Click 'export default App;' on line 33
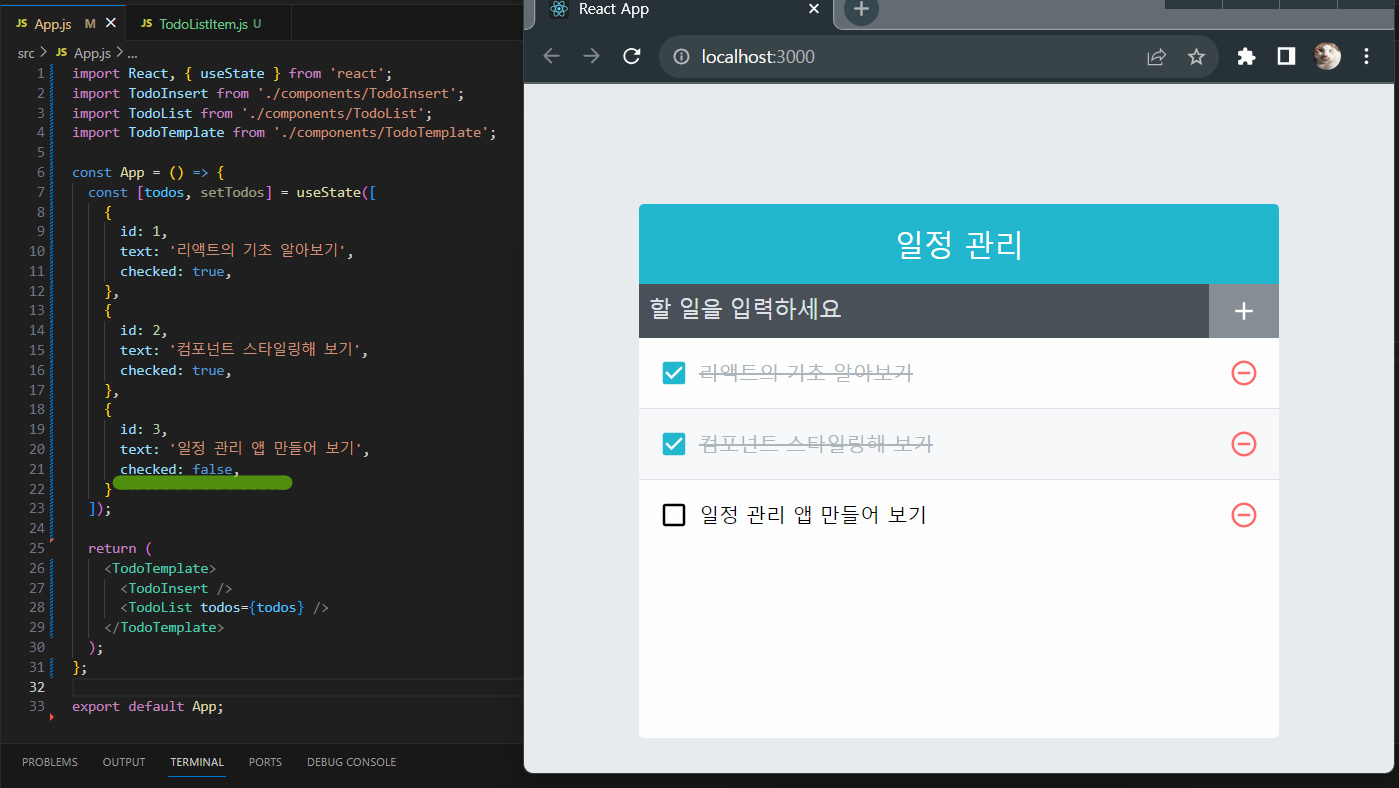 pyautogui.click(x=148, y=706)
